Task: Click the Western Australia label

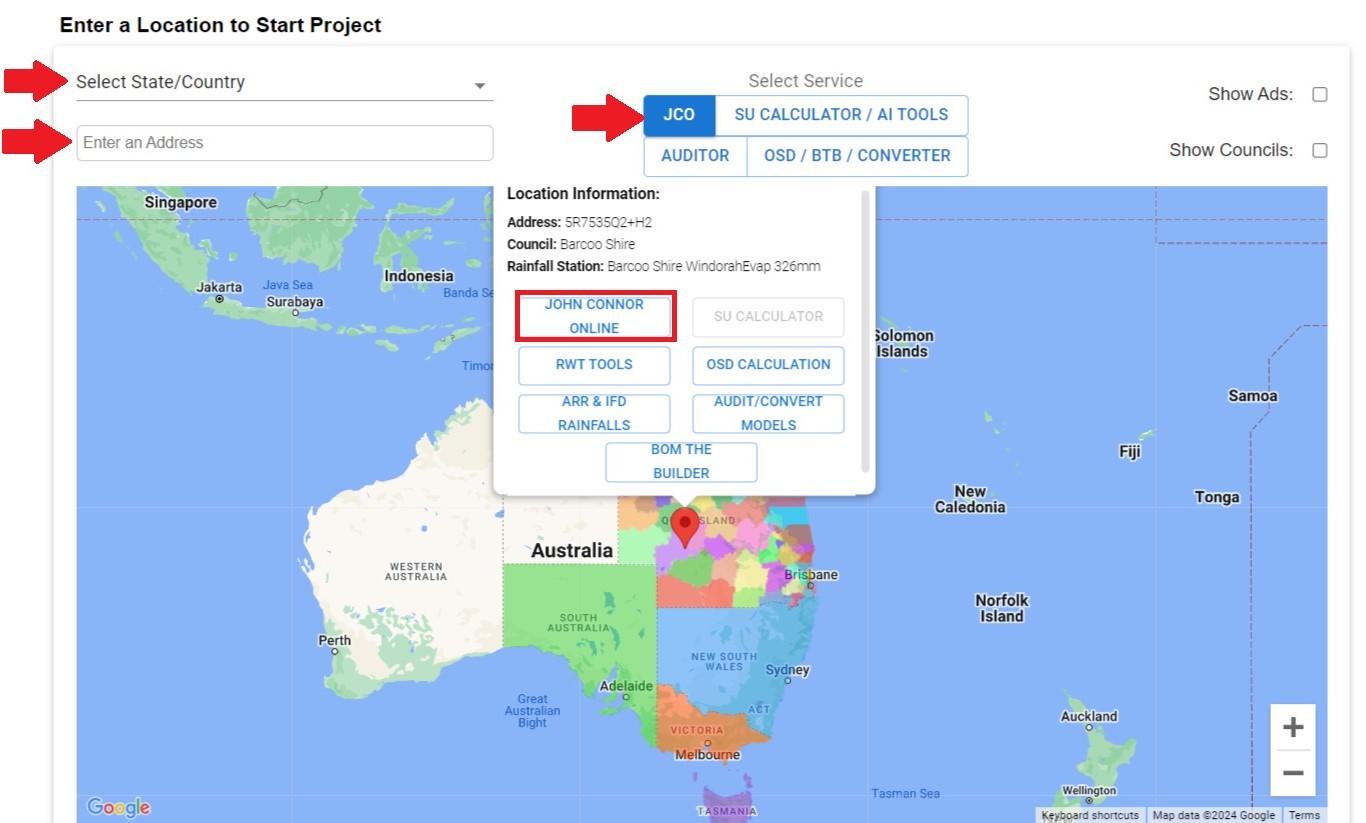Action: point(416,571)
